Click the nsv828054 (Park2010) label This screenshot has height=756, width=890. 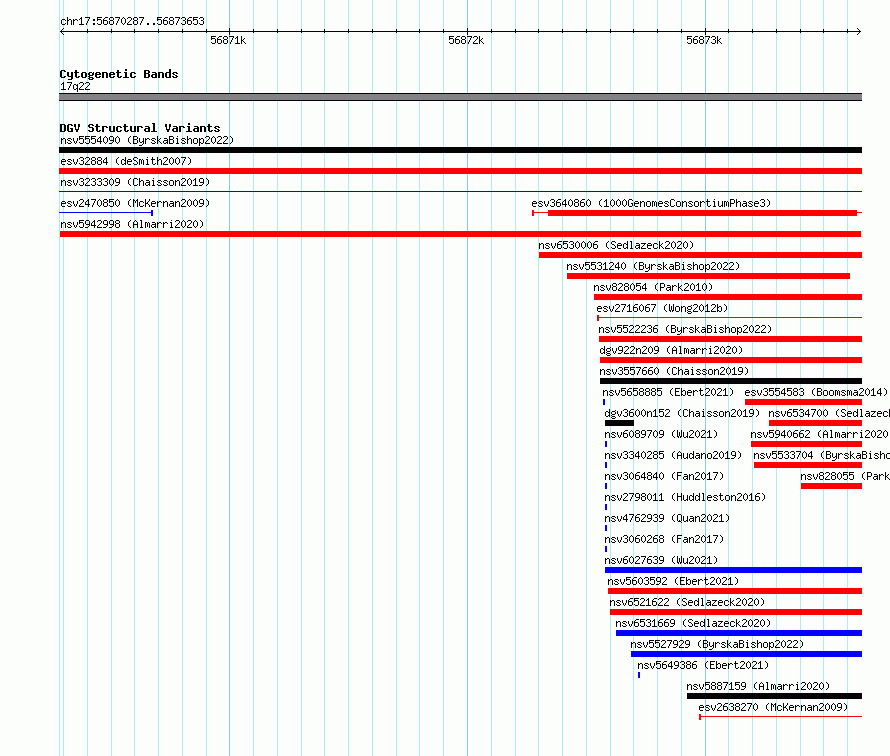[x=653, y=287]
